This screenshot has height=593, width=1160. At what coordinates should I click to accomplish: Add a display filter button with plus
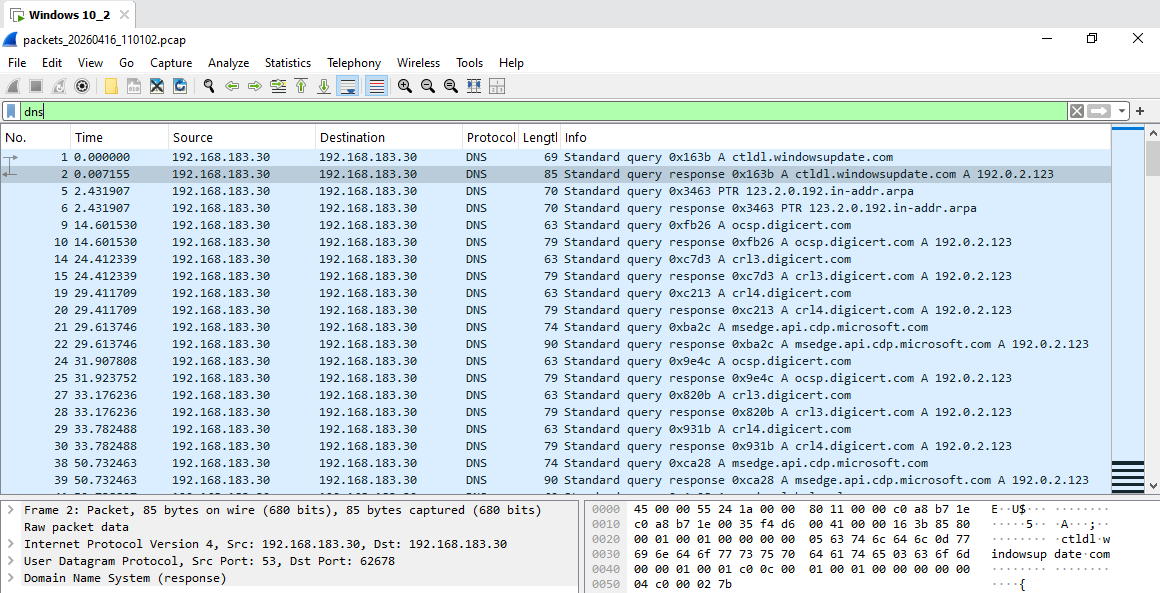pyautogui.click(x=1140, y=111)
